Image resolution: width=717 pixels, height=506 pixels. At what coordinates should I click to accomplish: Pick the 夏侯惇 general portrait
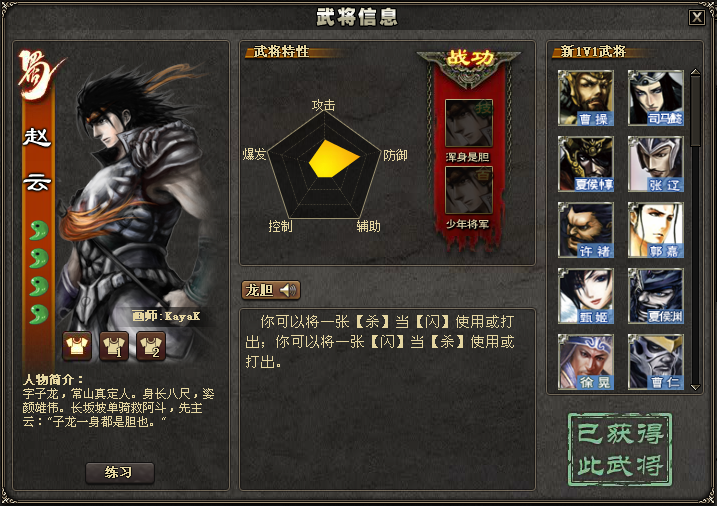(x=586, y=164)
